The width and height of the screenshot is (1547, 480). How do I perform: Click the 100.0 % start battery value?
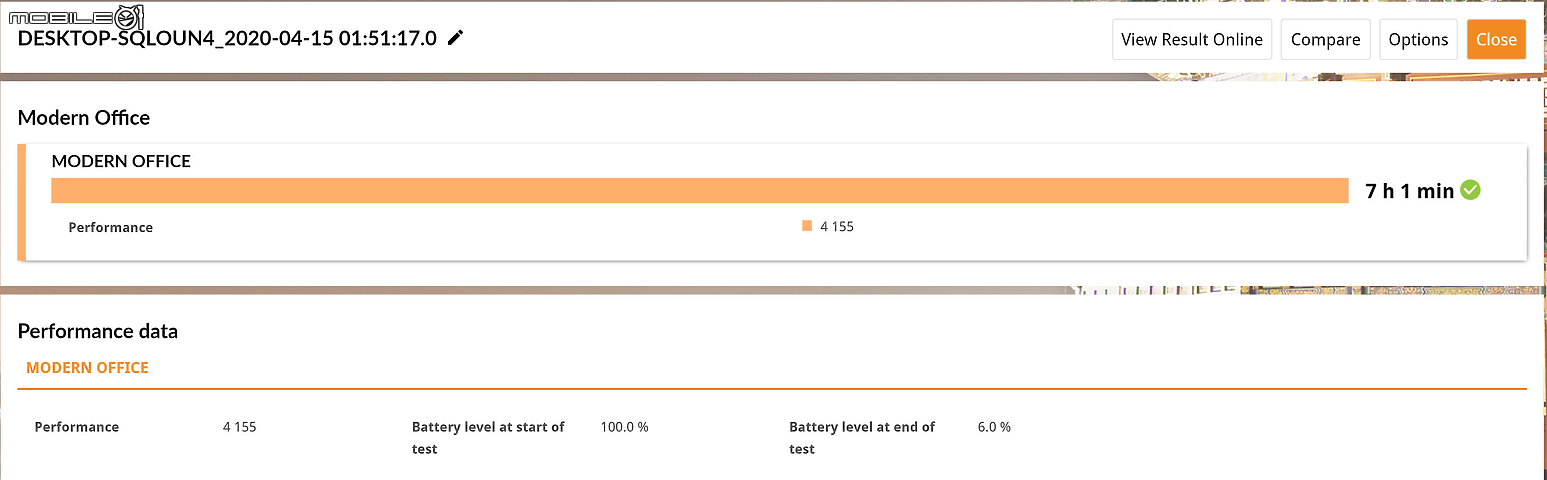pos(624,427)
